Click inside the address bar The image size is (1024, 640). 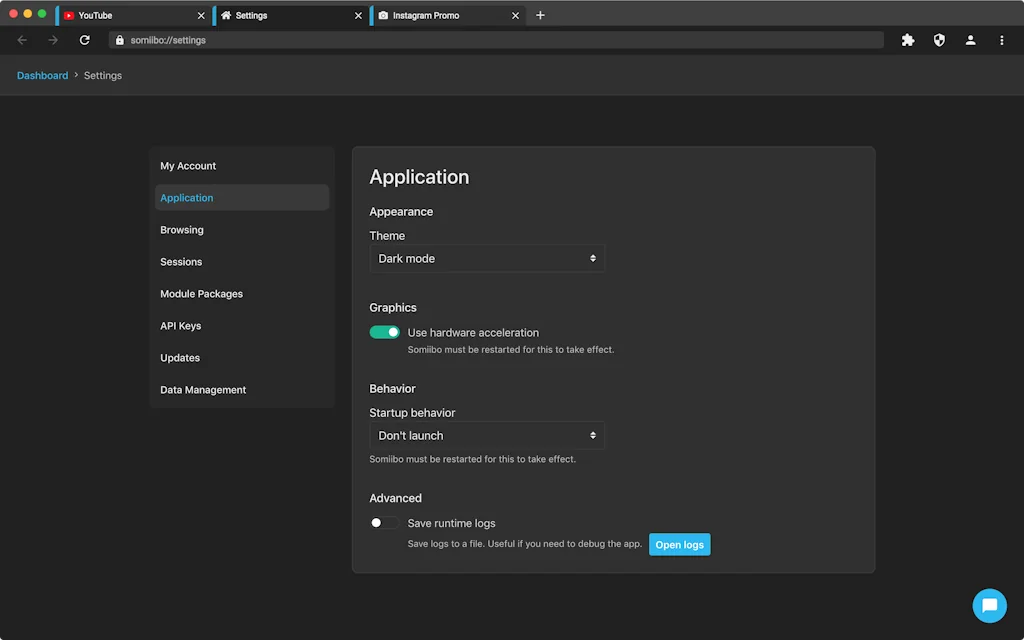[400, 40]
